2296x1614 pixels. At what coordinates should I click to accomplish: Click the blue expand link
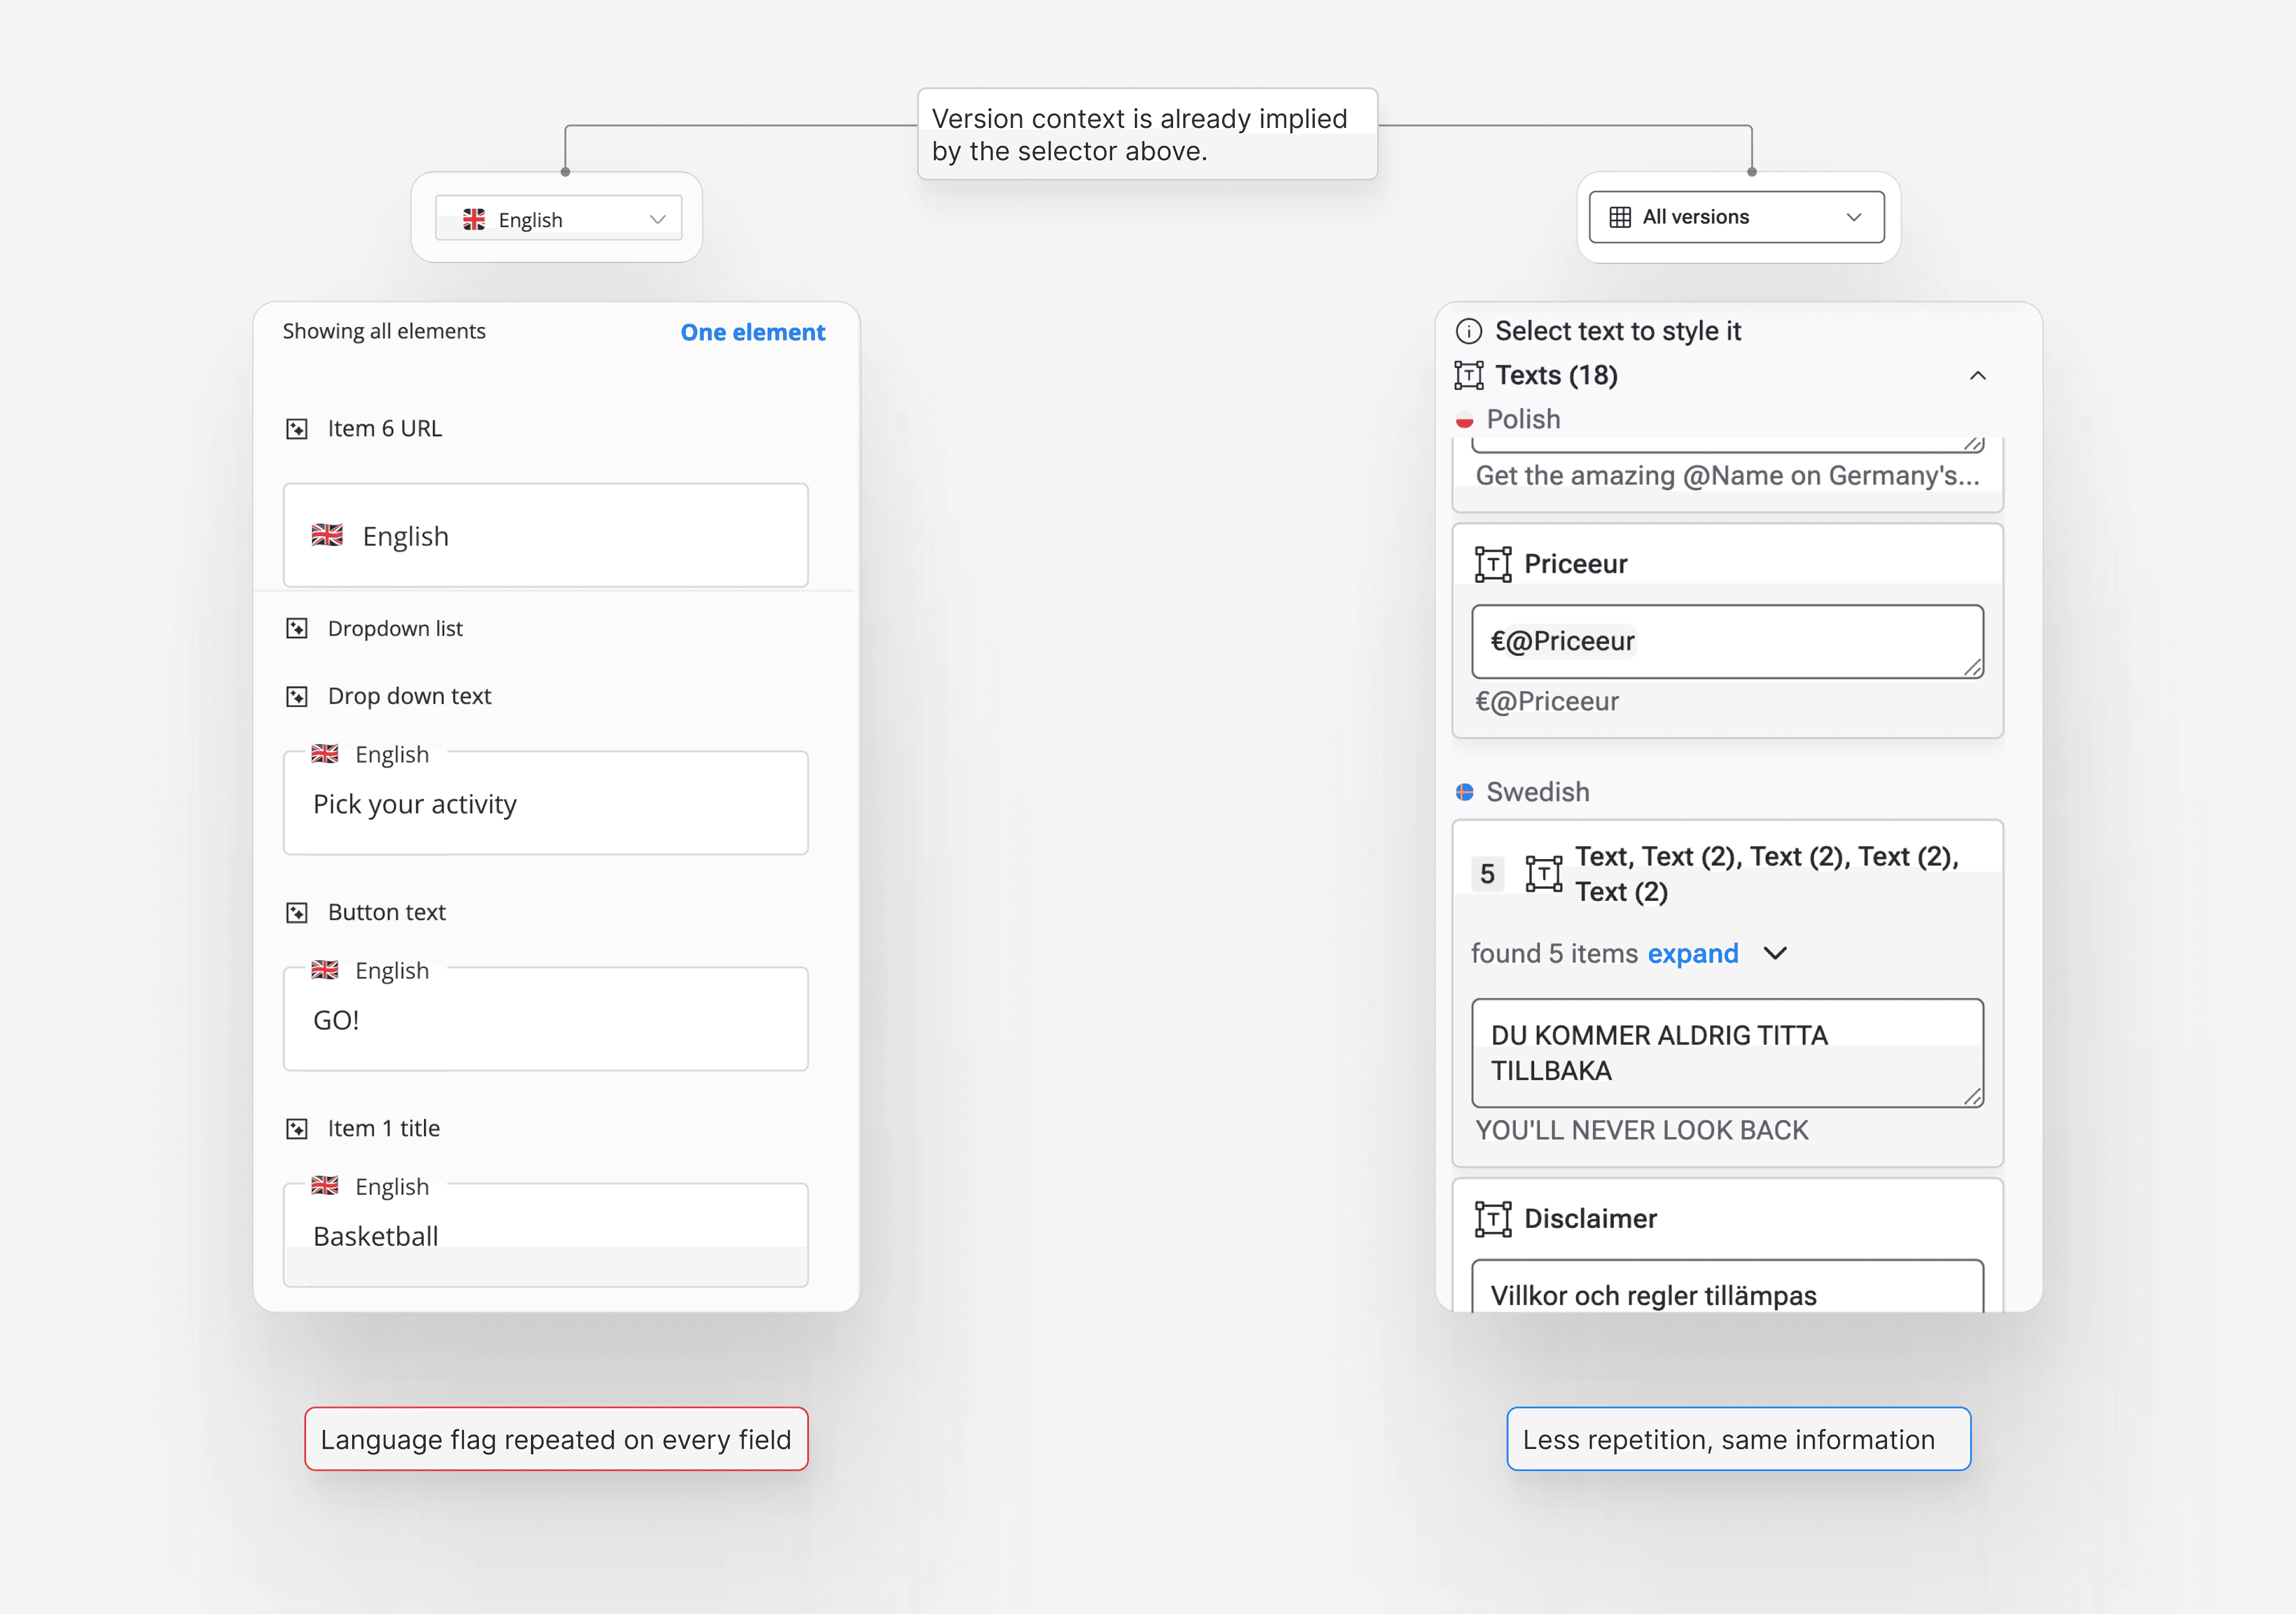(1692, 954)
